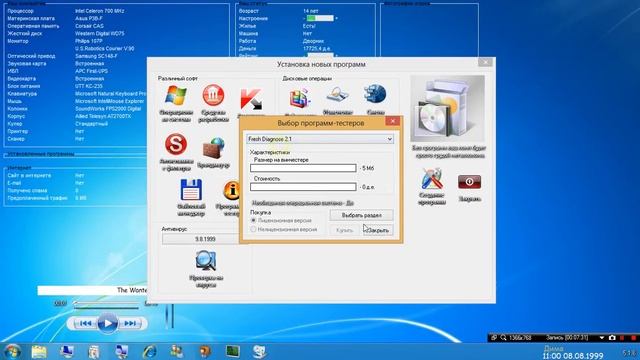Open the red circle S icon

[176, 144]
